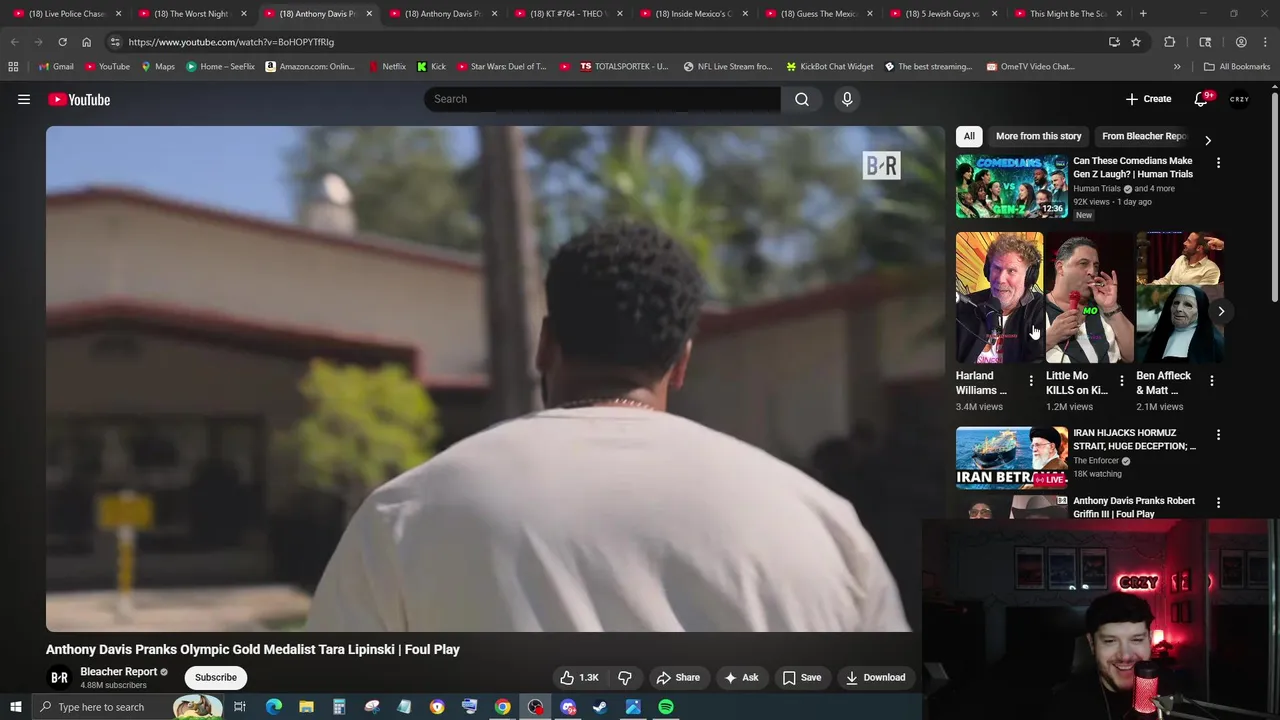The height and width of the screenshot is (720, 1280).
Task: Open Chrome apps grid shortcut
Action: [x=13, y=67]
